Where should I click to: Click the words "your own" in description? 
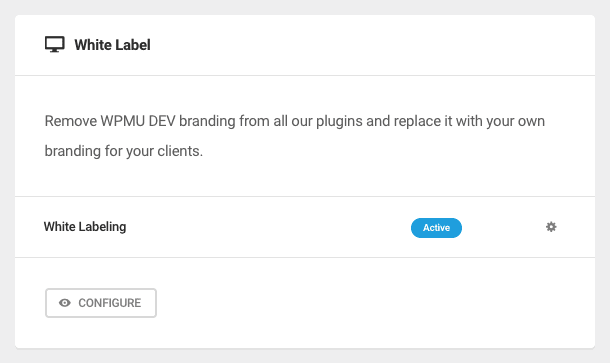pyautogui.click(x=515, y=122)
